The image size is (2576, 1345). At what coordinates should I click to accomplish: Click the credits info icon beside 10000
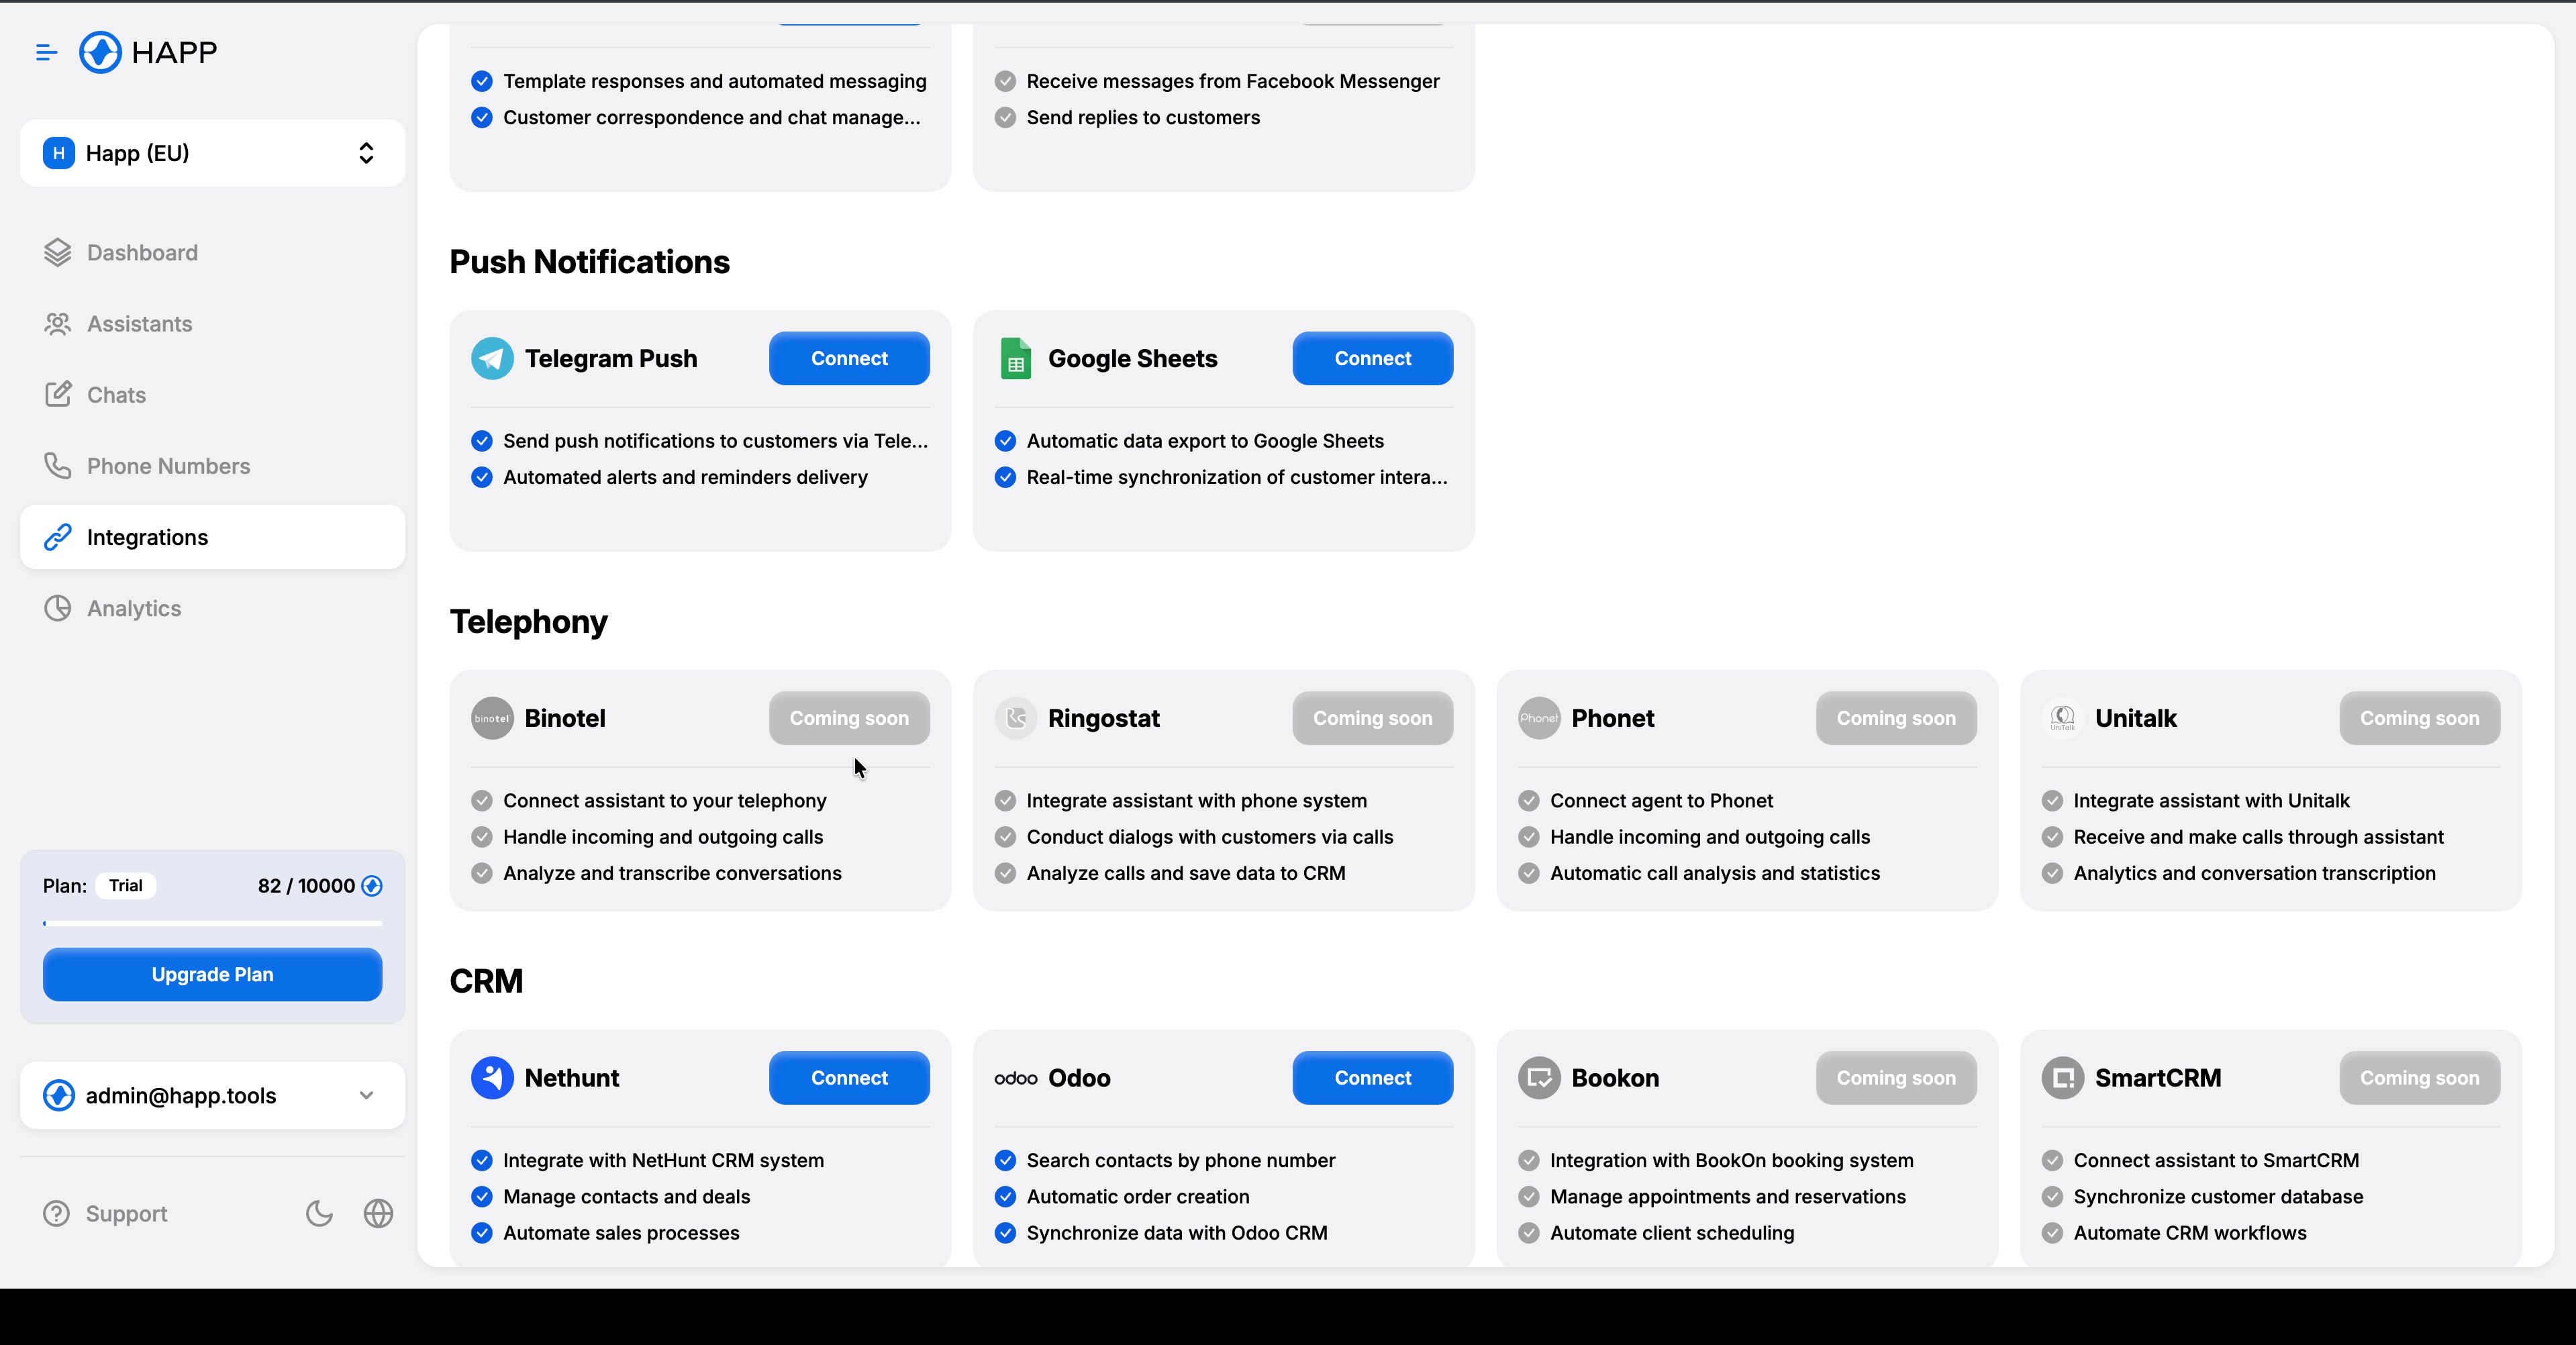[x=372, y=885]
